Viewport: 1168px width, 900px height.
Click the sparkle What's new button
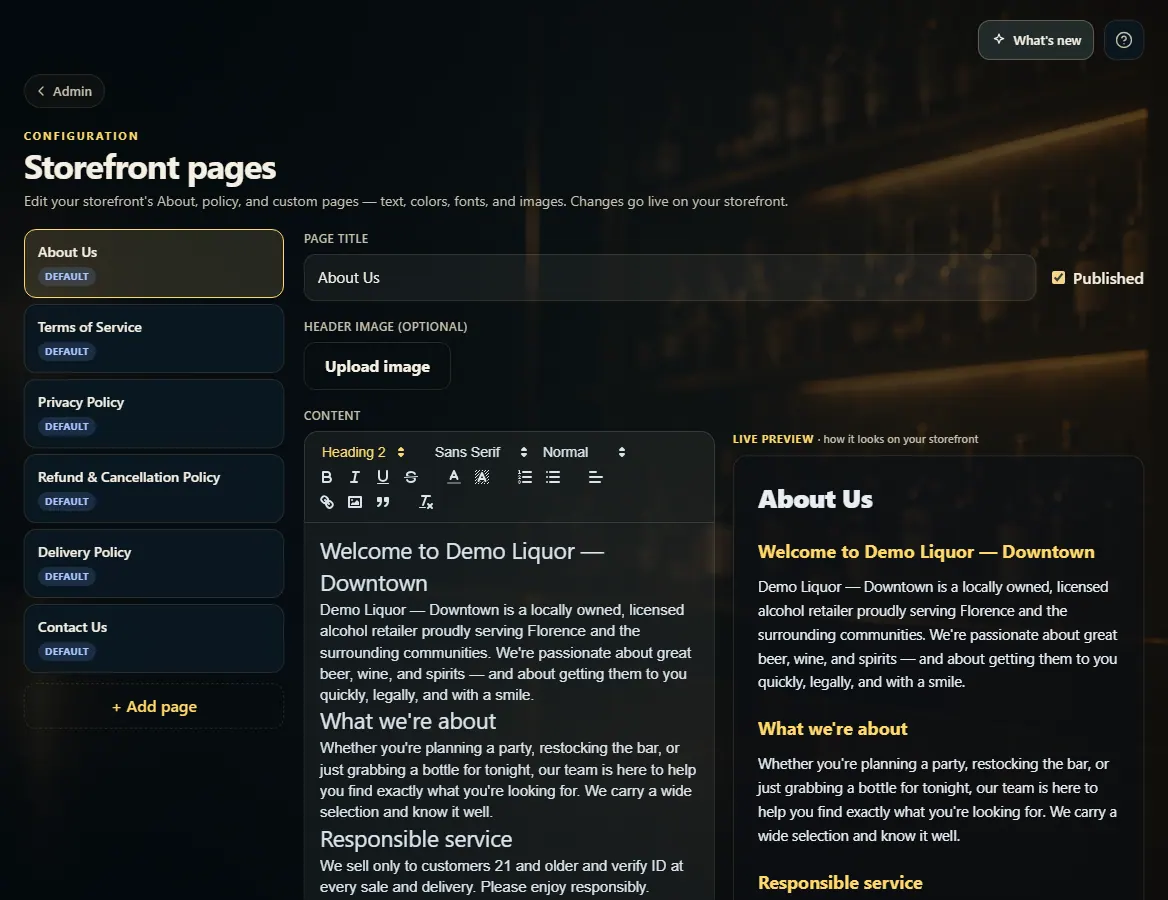point(1035,40)
